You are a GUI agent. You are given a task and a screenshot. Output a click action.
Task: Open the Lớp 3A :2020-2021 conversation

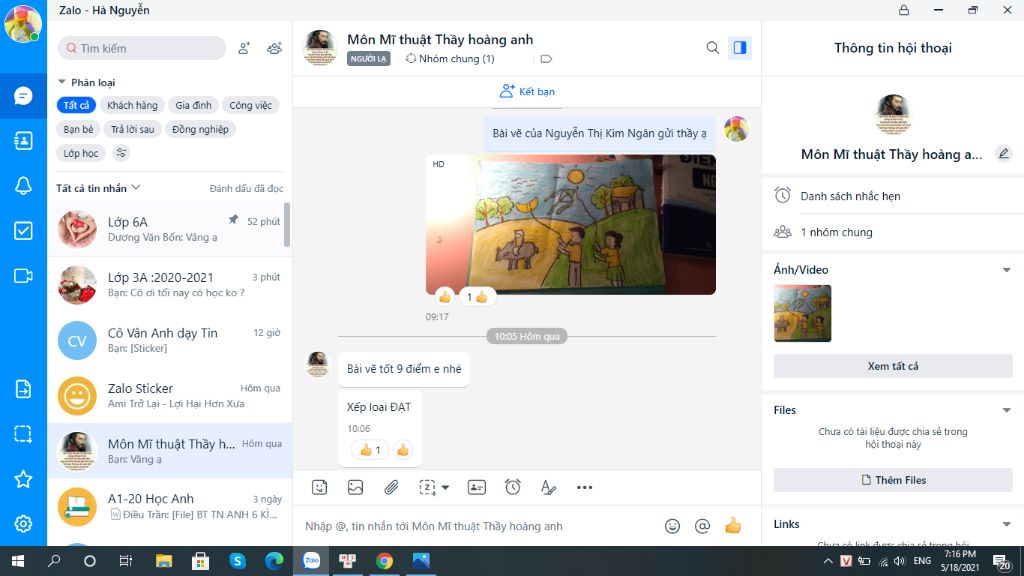point(168,285)
